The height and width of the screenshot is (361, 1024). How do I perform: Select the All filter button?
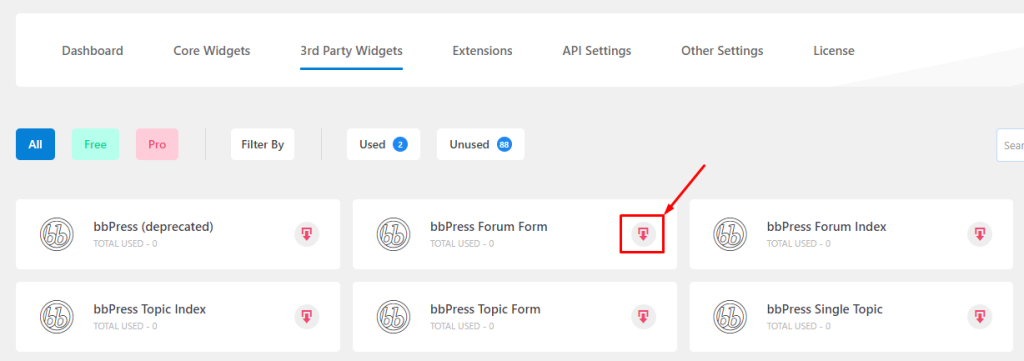[35, 144]
